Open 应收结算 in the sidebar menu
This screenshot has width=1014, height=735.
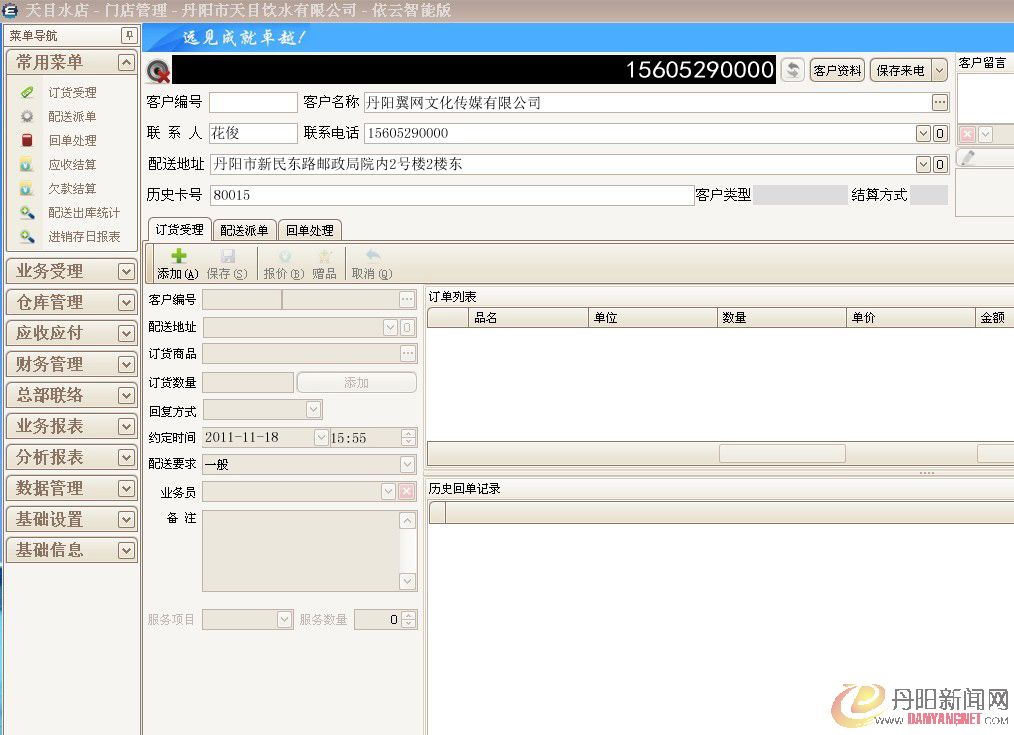pyautogui.click(x=72, y=164)
